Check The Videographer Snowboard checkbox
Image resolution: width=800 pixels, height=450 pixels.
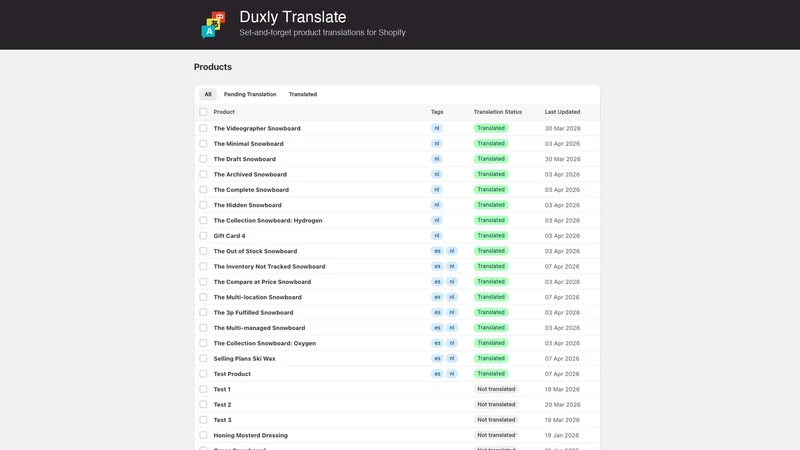203,128
